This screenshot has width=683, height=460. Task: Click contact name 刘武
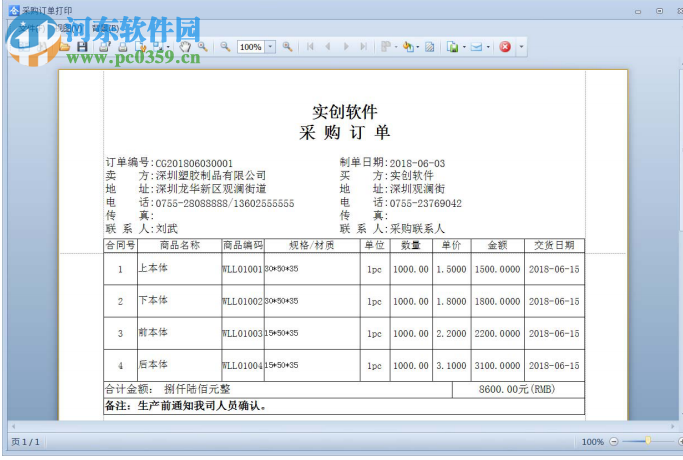click(166, 229)
